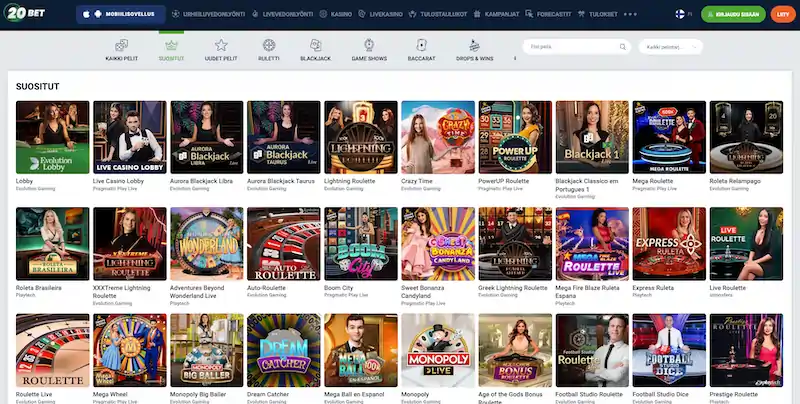
Task: Launch the Mega Wheel game
Action: tap(130, 350)
